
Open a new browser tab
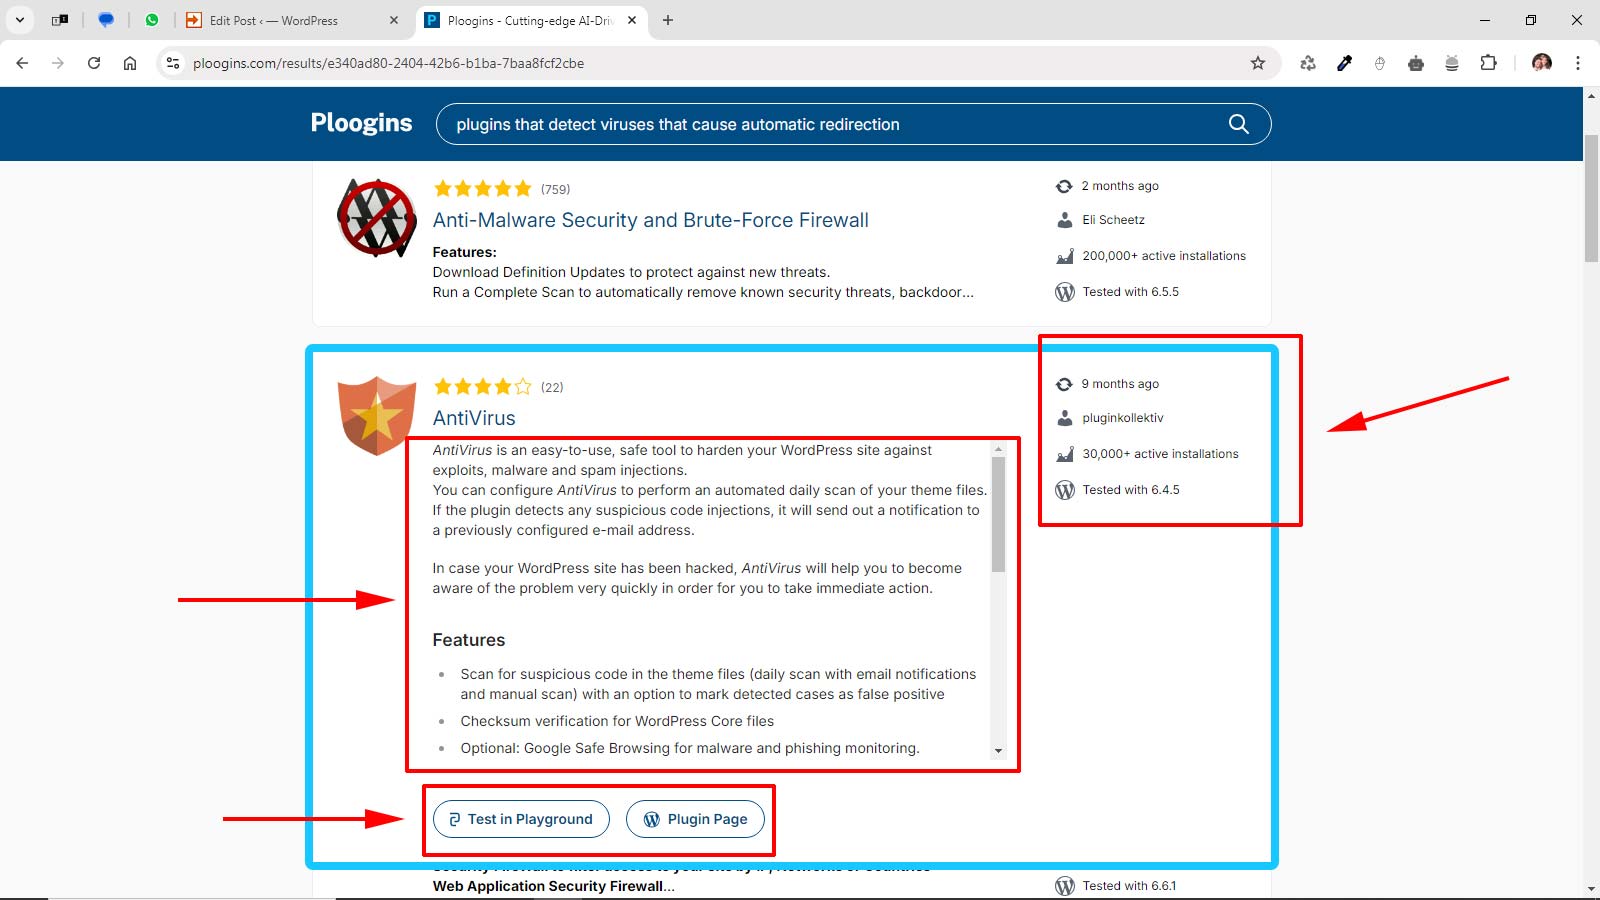[x=668, y=20]
